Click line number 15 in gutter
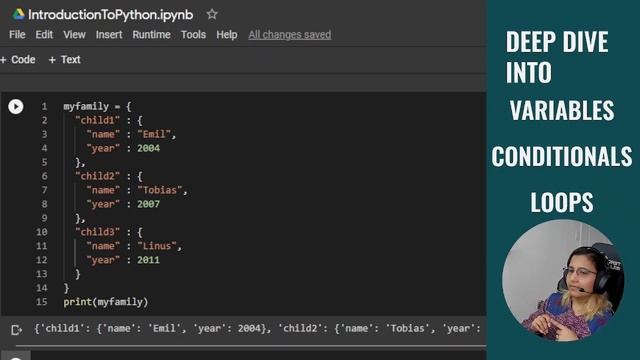The width and height of the screenshot is (640, 360). pos(42,302)
